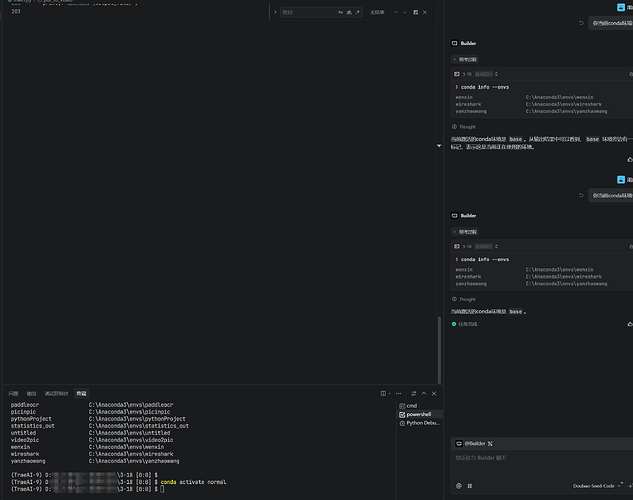Click the terminal panel switch-position icon
This screenshot has height=500, width=633.
413,393
